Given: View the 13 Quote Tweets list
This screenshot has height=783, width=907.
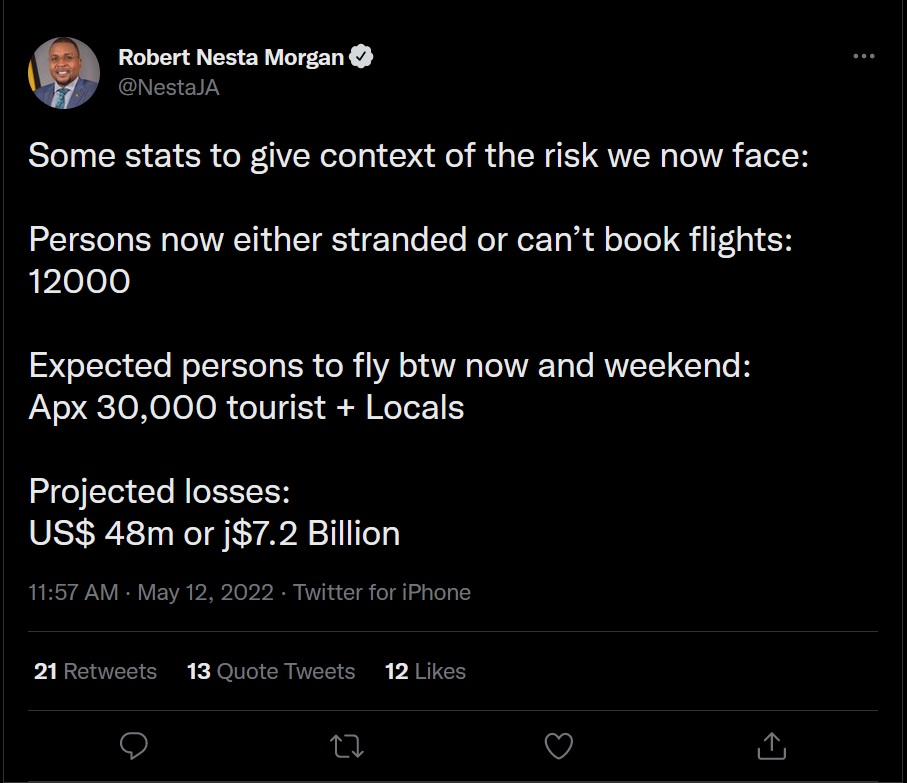Looking at the screenshot, I should click(271, 671).
